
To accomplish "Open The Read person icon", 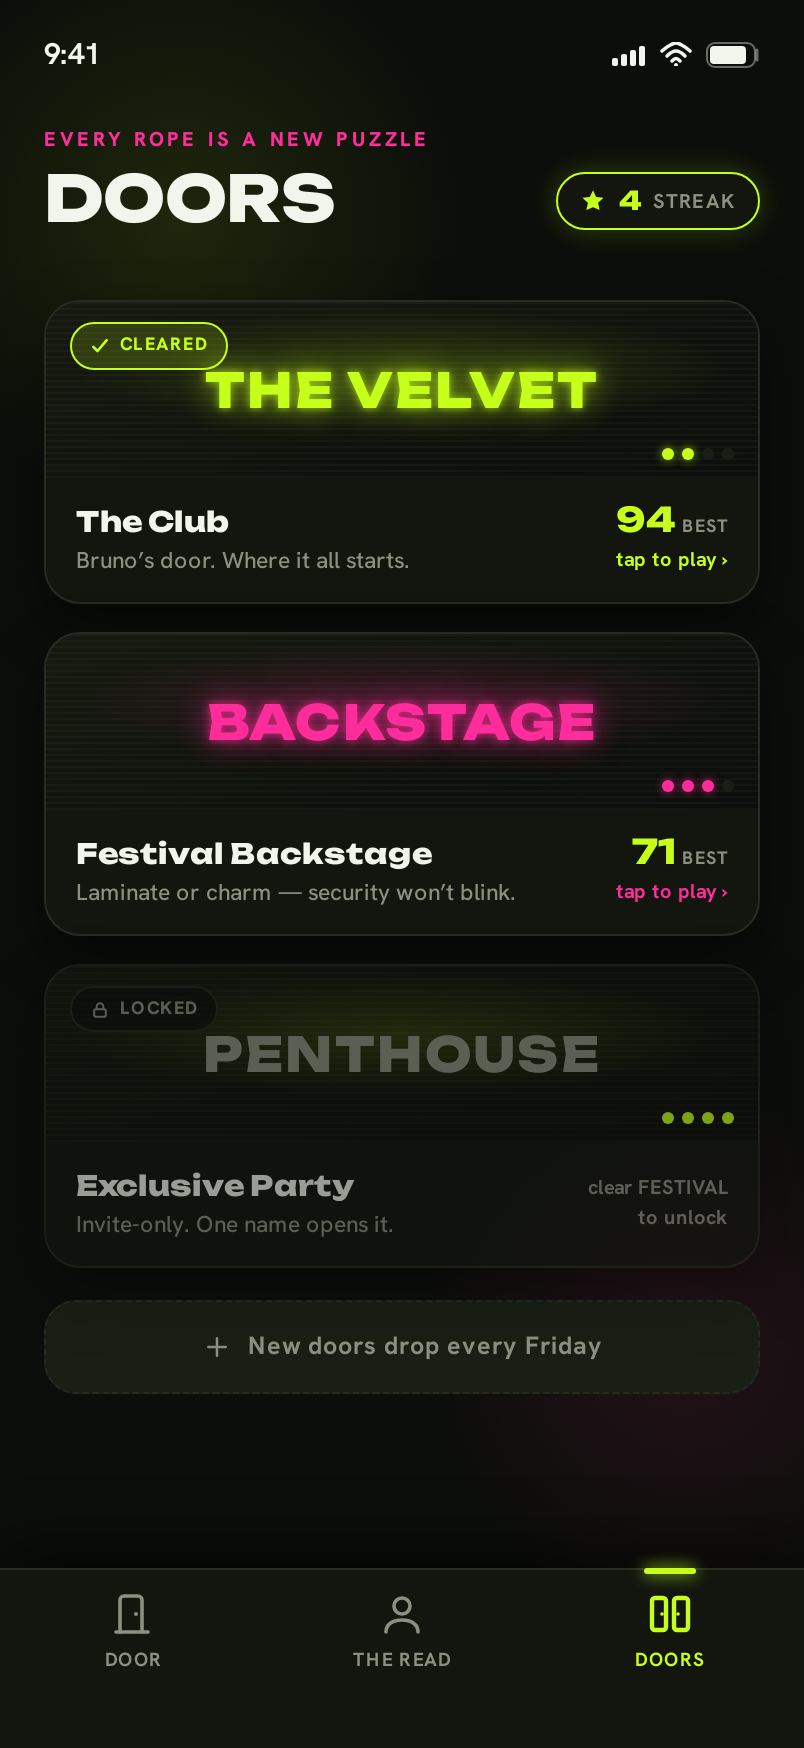I will point(402,1614).
